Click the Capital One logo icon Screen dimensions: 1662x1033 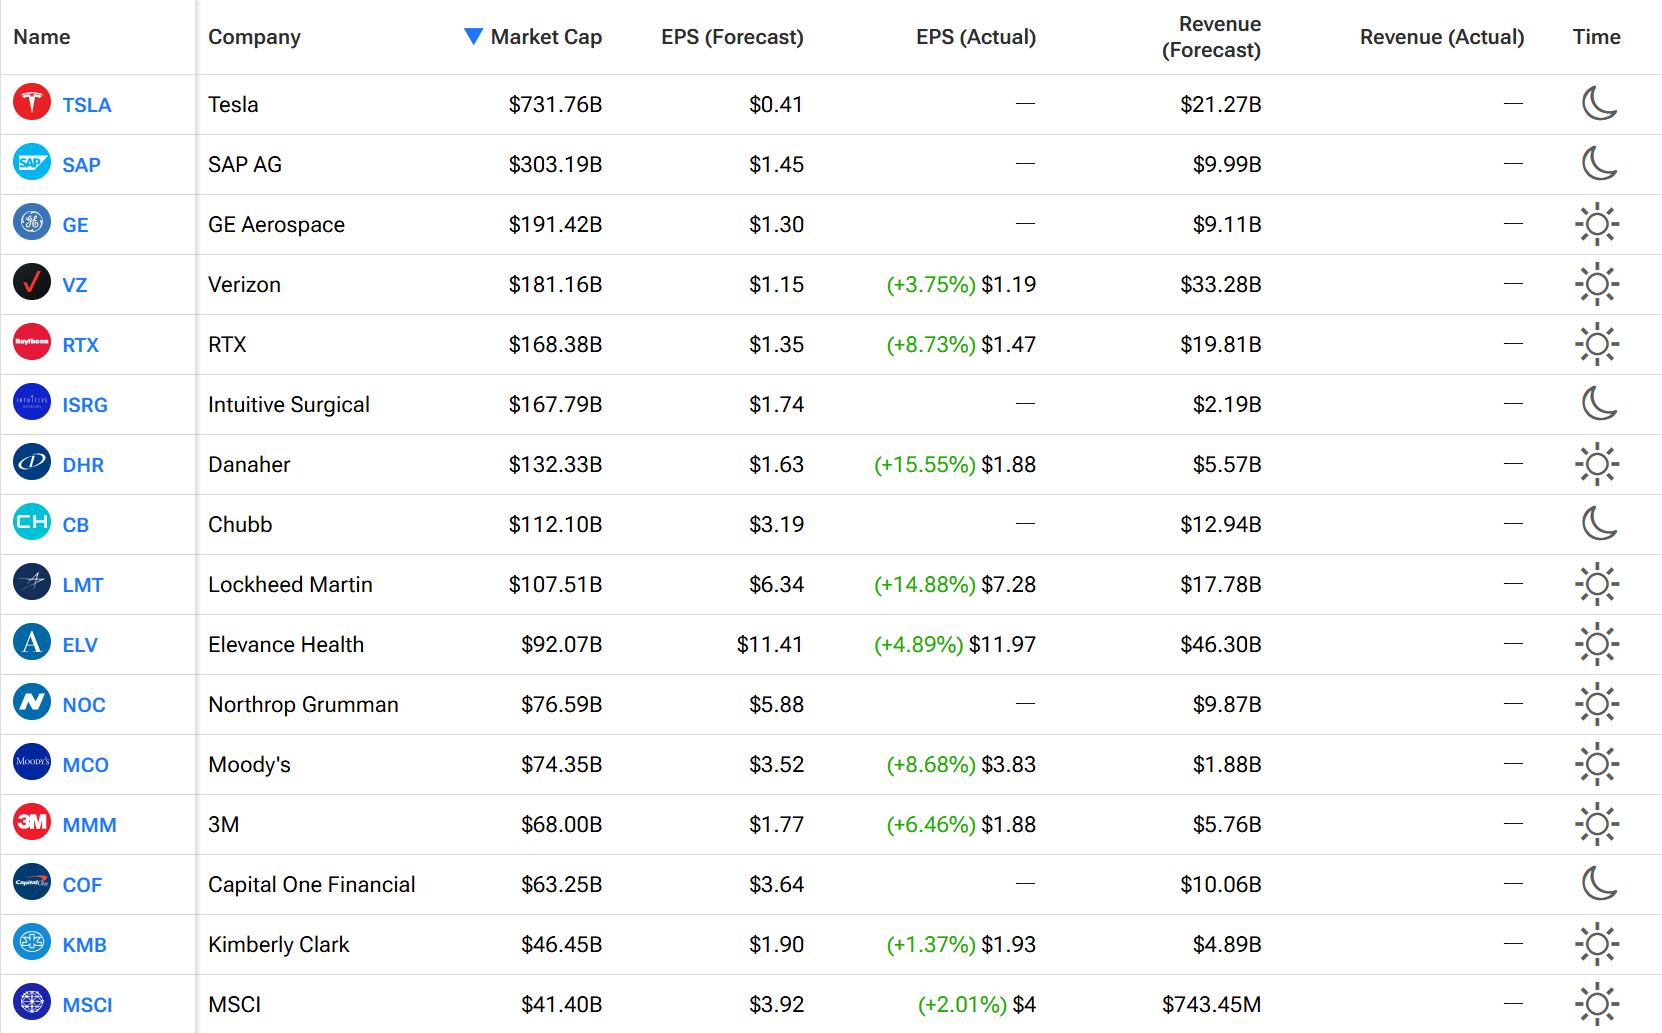(x=32, y=882)
